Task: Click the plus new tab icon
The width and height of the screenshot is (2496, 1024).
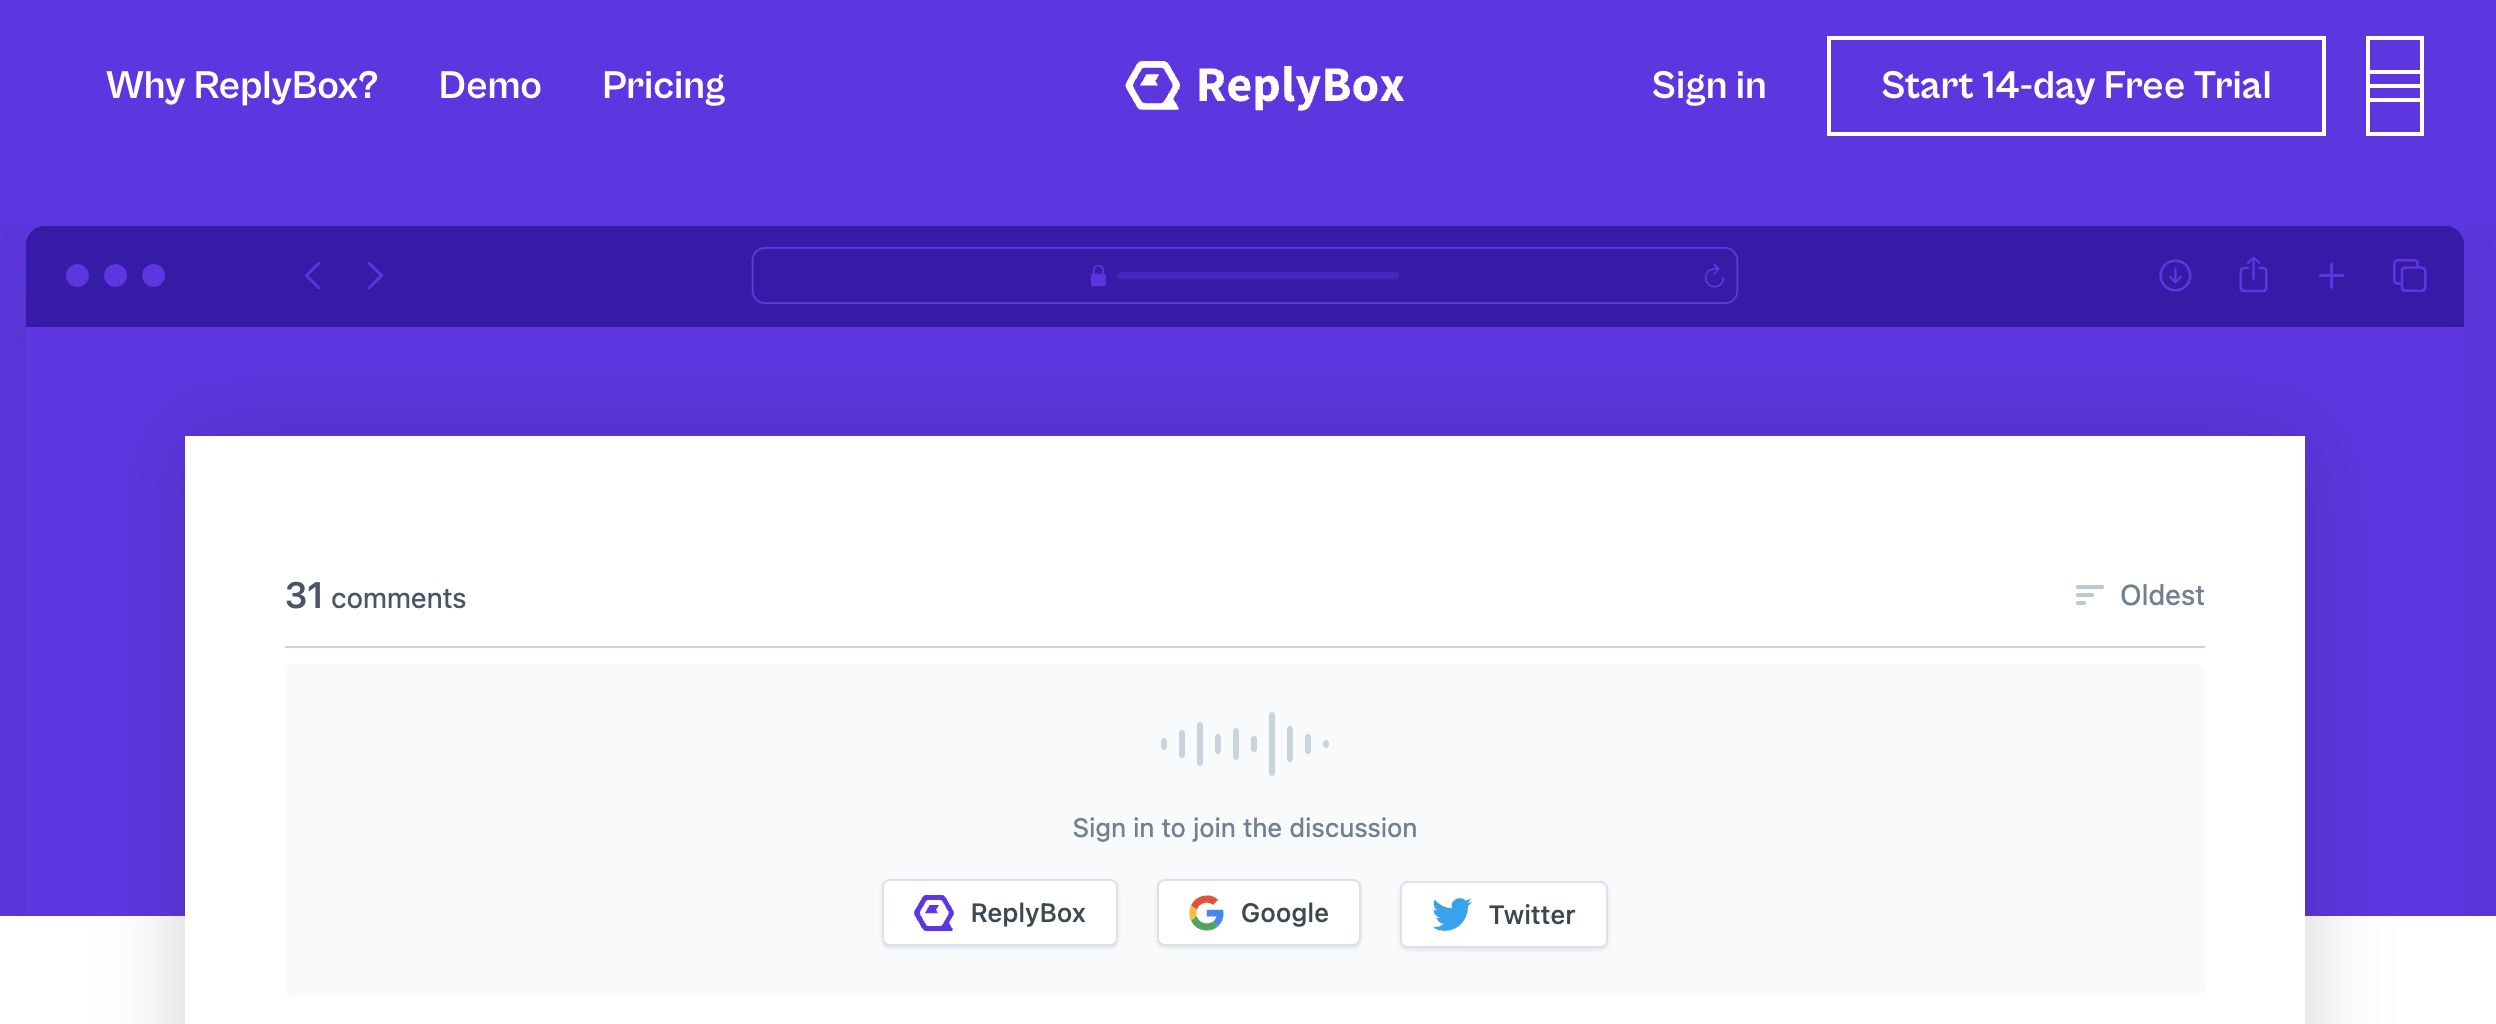Action: 2331,276
